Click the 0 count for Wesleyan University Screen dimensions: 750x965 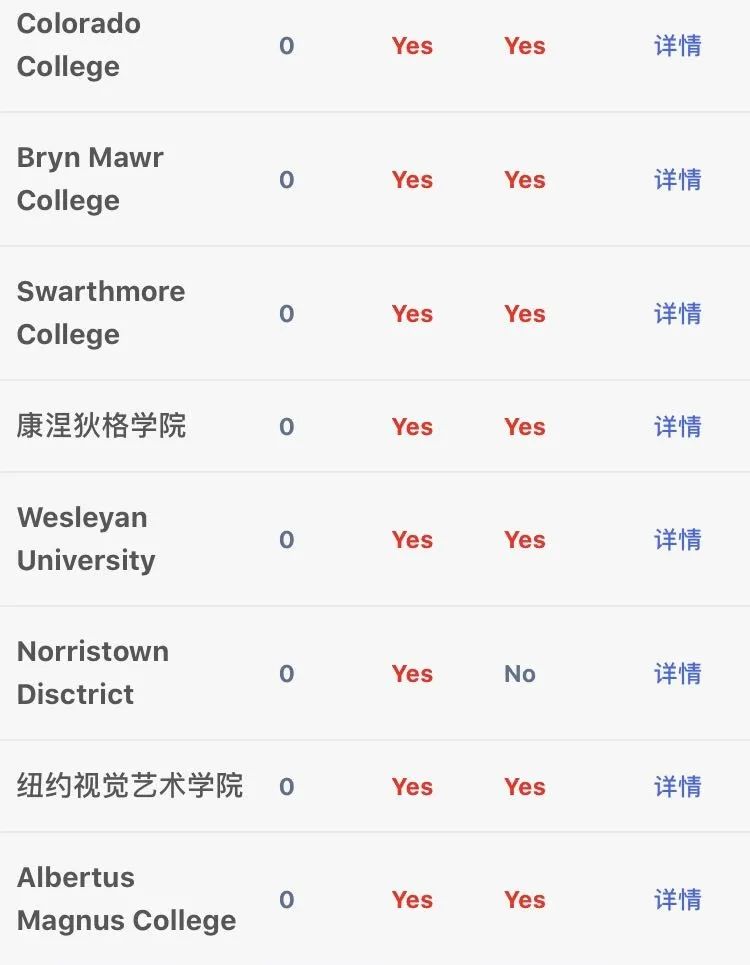(x=286, y=540)
